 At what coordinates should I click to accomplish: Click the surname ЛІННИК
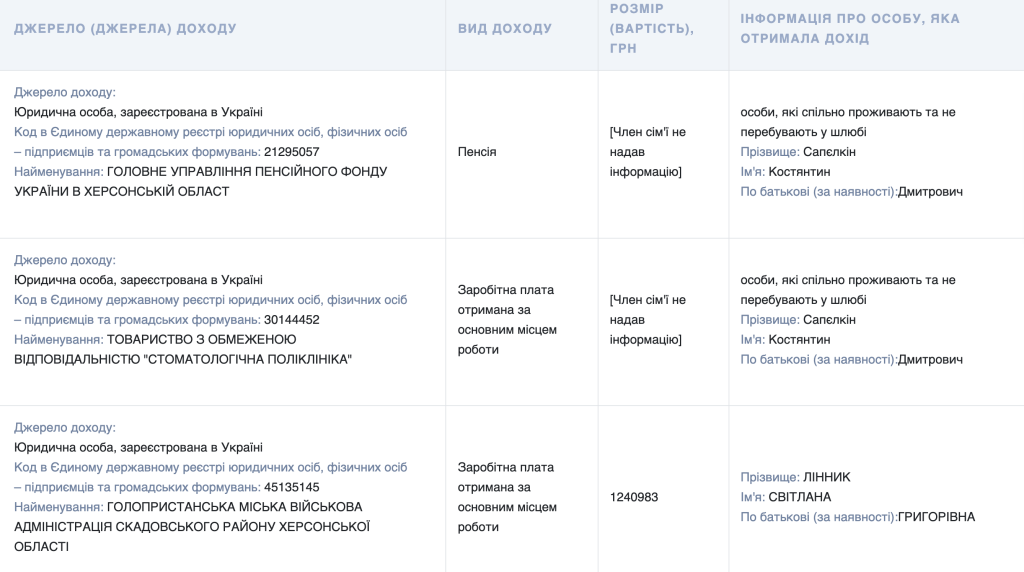[x=826, y=477]
